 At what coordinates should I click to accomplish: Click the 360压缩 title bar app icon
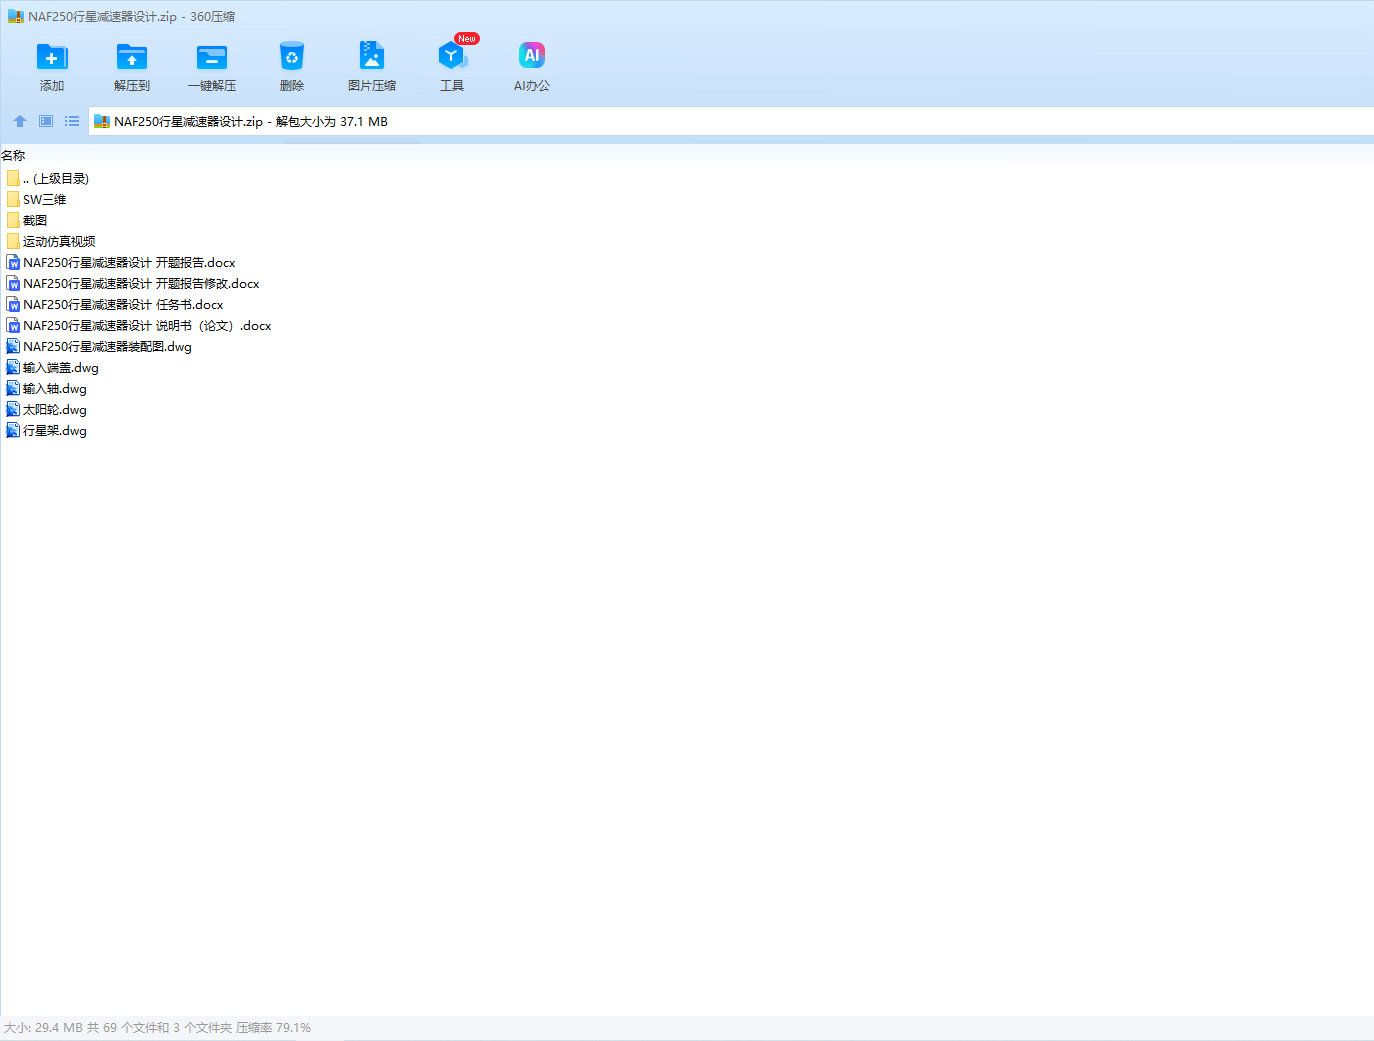coord(16,17)
